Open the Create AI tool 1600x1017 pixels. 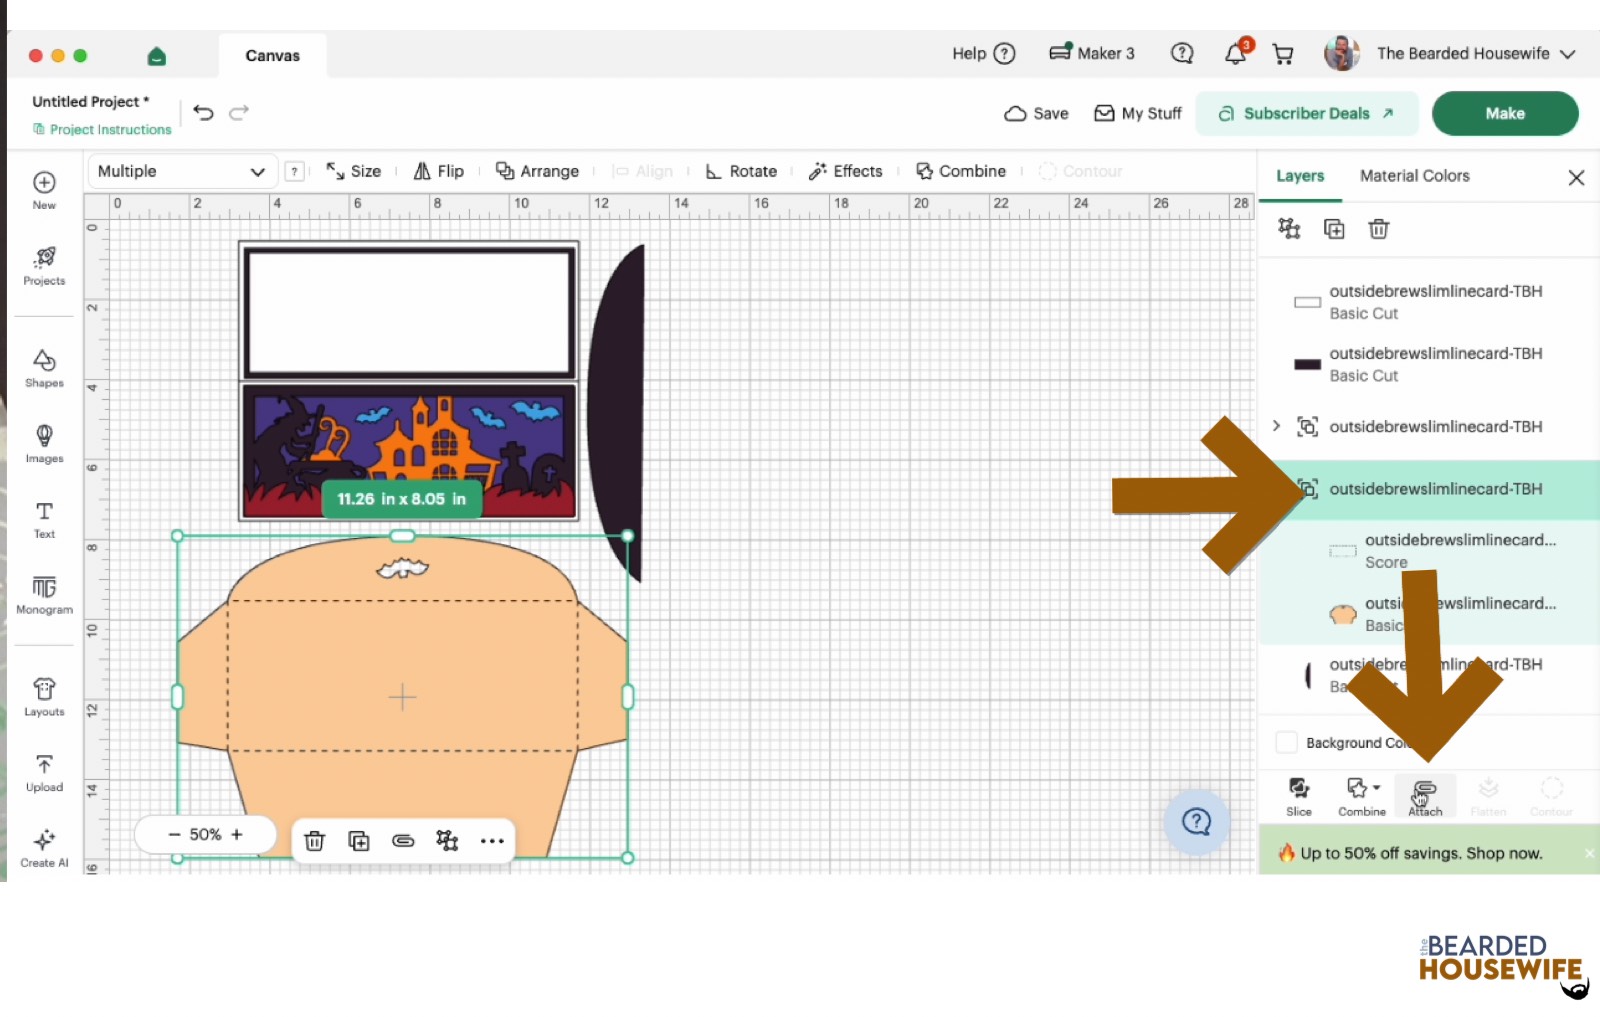point(44,848)
